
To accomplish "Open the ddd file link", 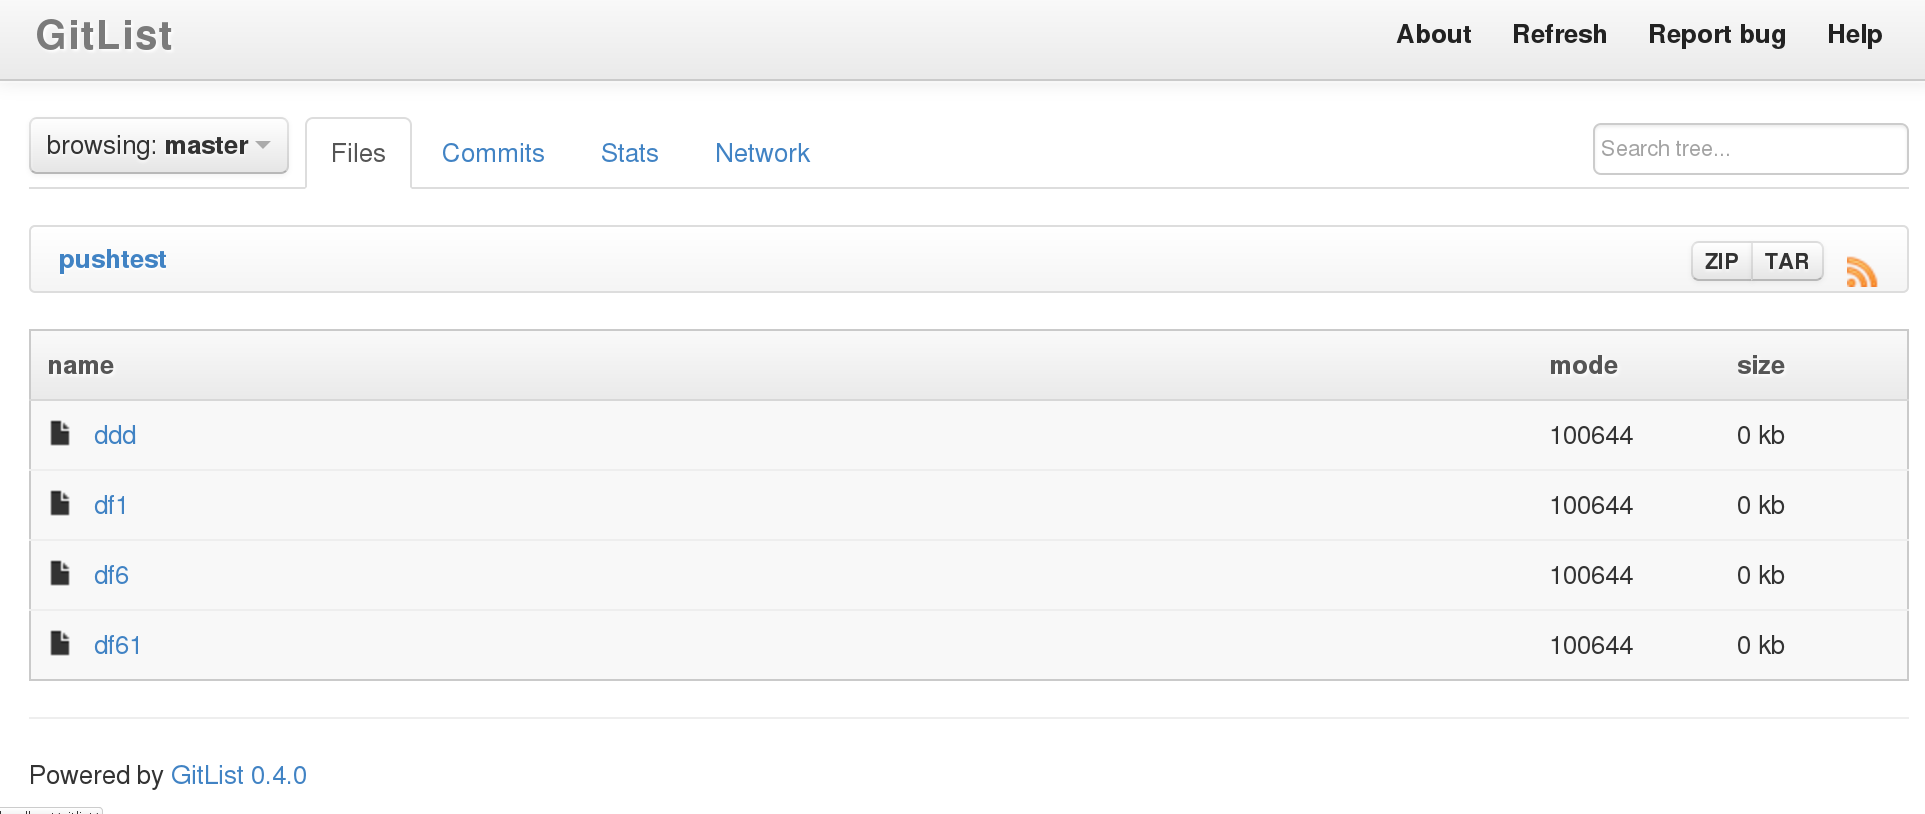I will [115, 435].
